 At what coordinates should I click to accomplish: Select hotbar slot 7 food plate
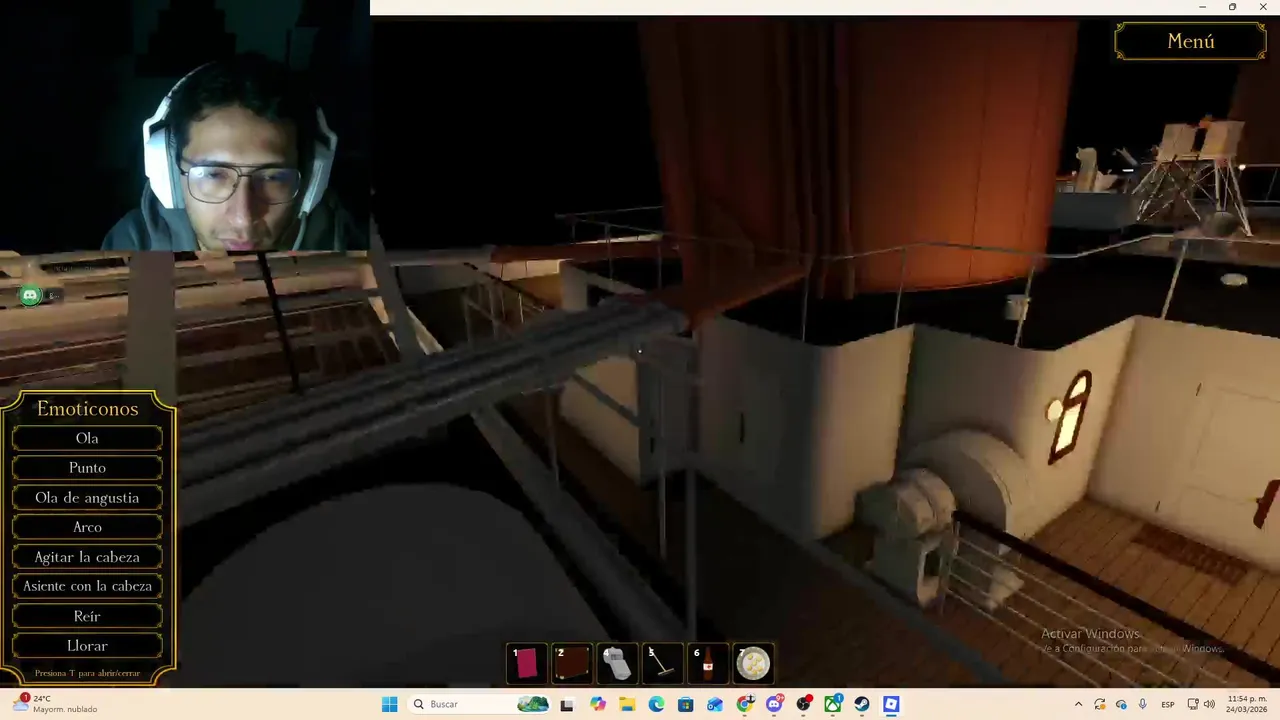pos(753,663)
